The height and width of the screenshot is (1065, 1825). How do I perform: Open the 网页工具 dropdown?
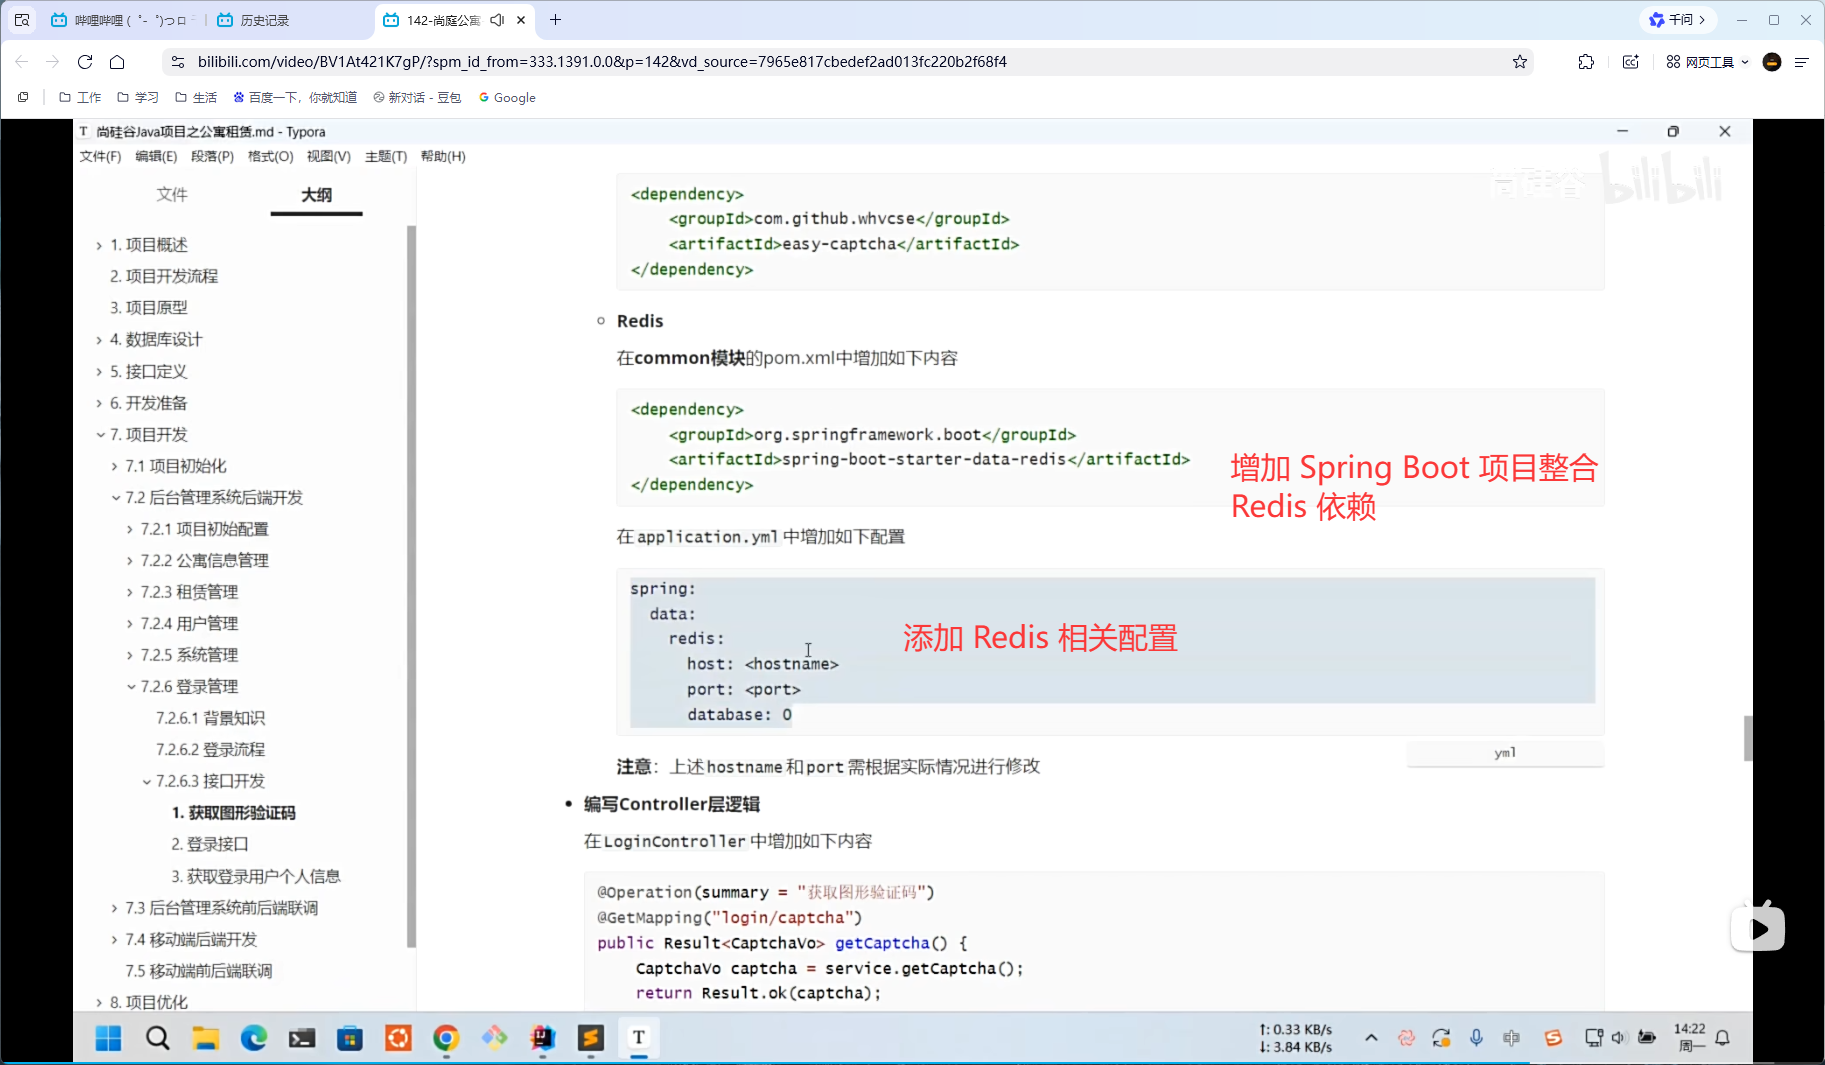tap(1708, 62)
